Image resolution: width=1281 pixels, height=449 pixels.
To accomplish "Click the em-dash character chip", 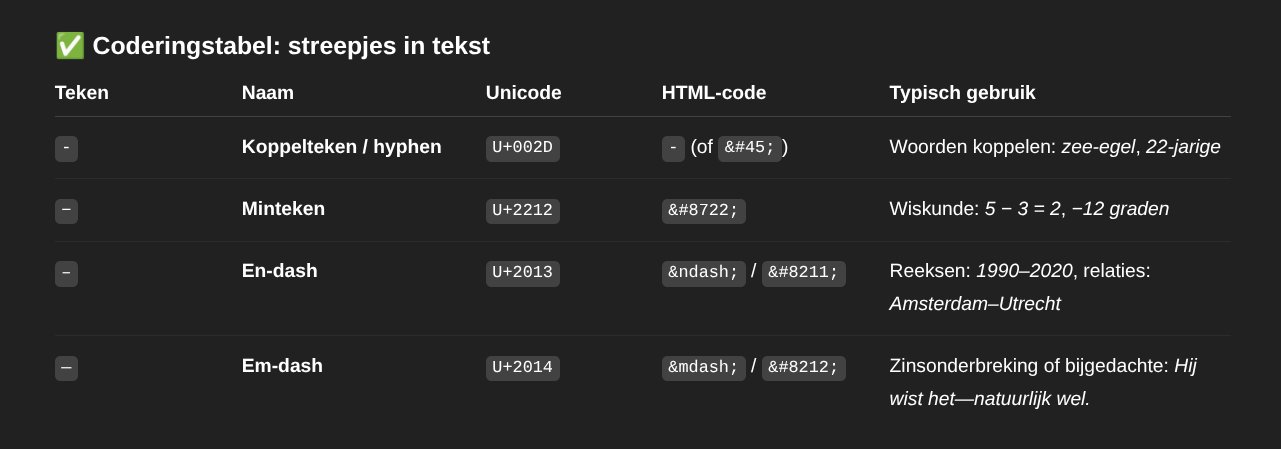I will pos(66,368).
